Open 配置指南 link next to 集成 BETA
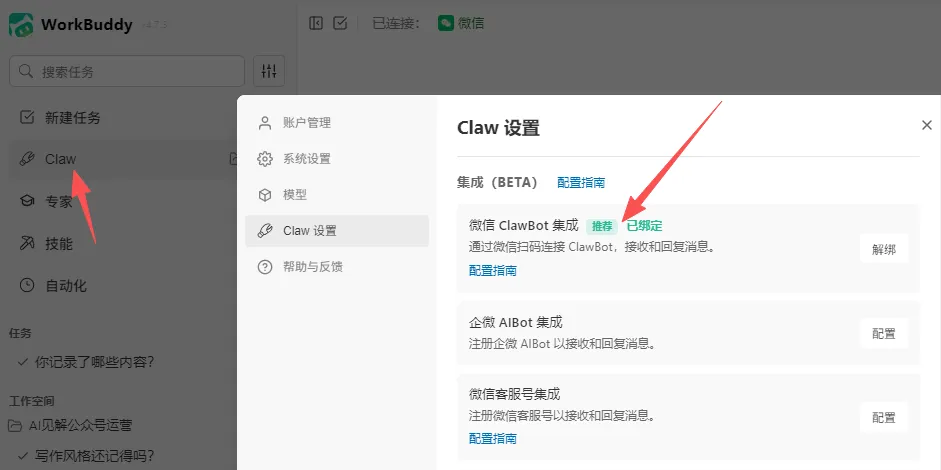This screenshot has width=941, height=470. click(x=581, y=182)
